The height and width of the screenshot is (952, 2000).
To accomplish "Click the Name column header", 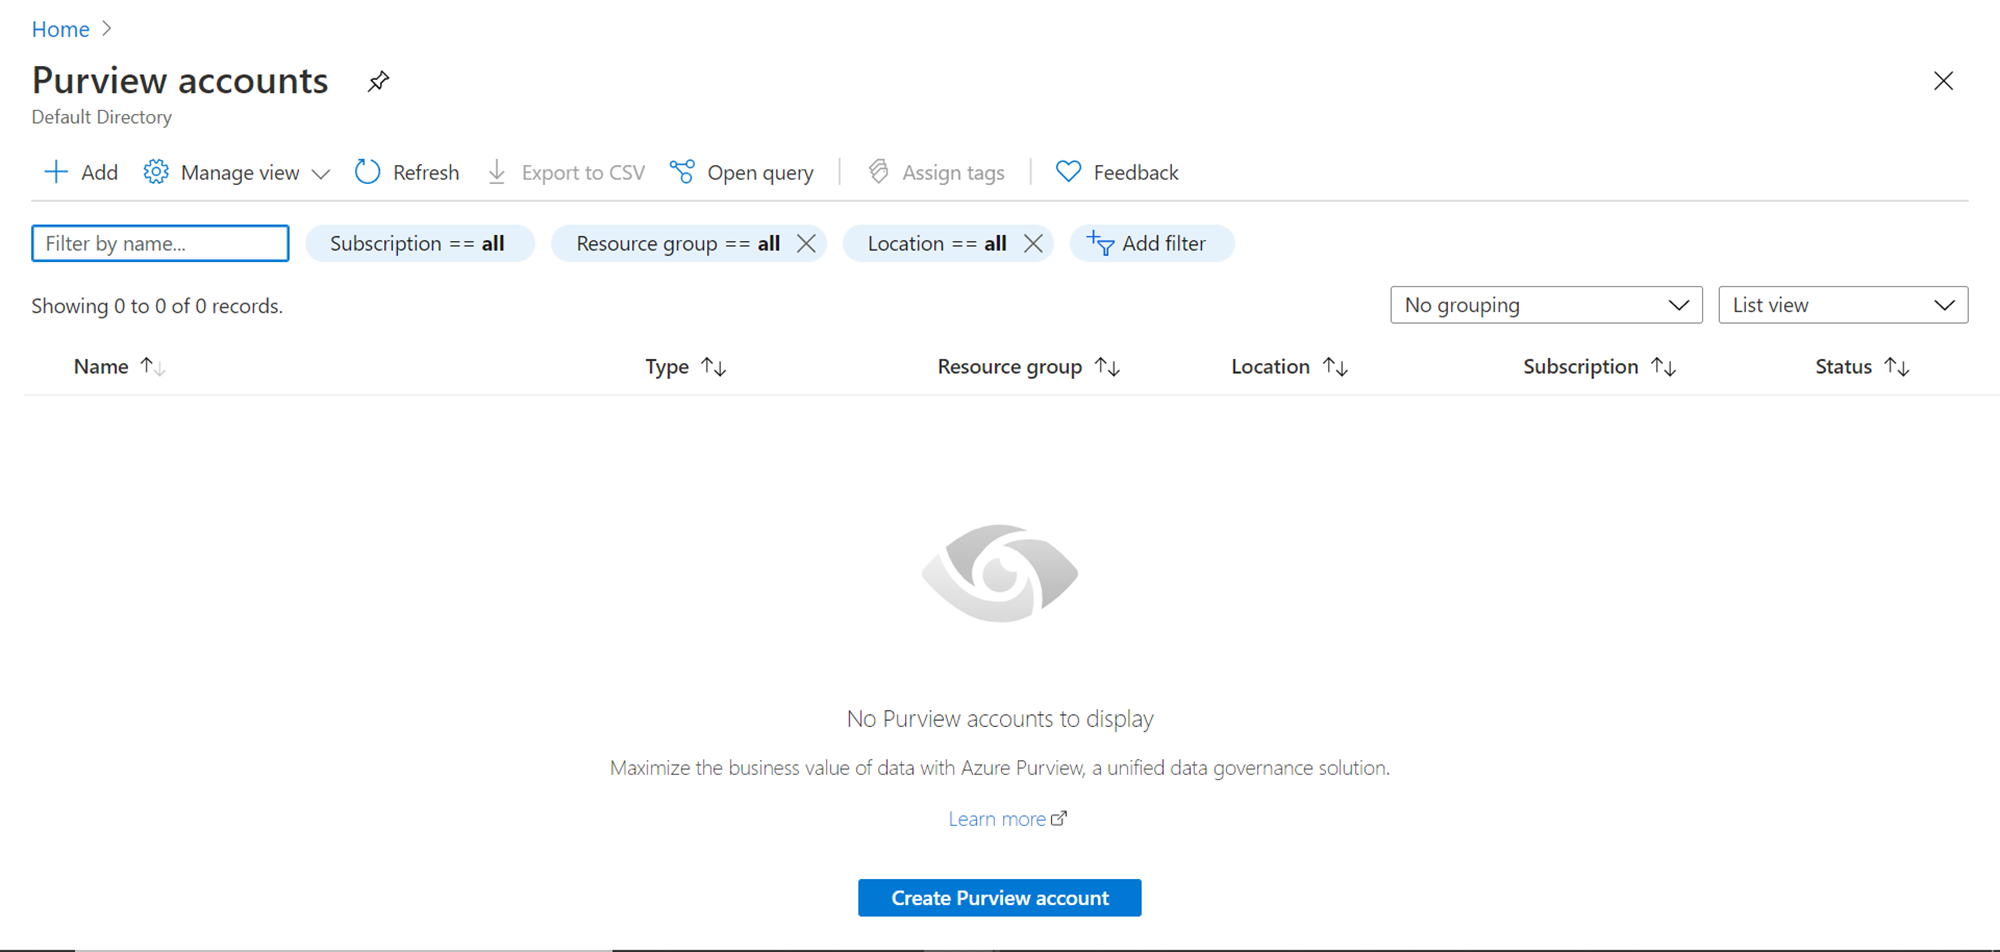I will pos(101,367).
